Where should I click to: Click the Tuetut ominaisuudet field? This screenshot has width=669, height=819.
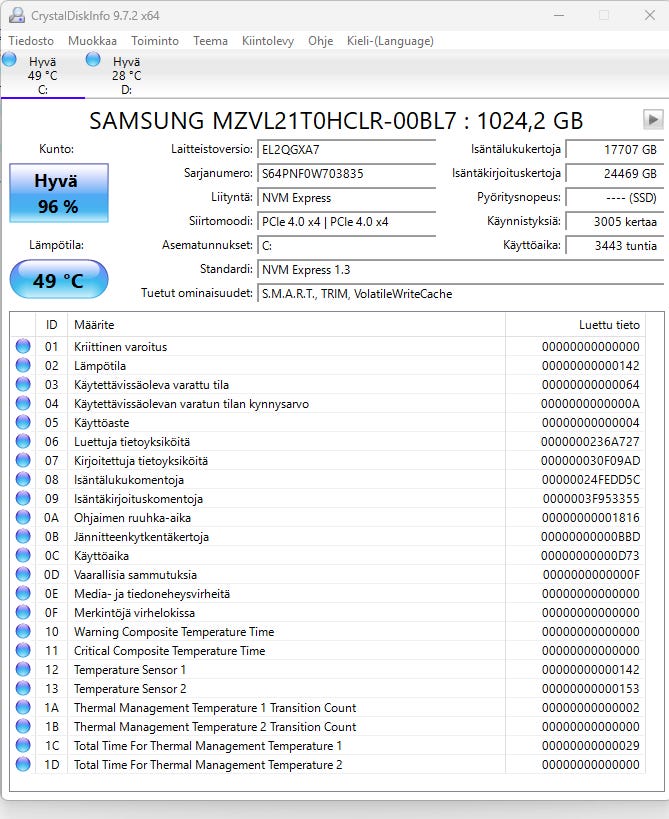(x=460, y=294)
